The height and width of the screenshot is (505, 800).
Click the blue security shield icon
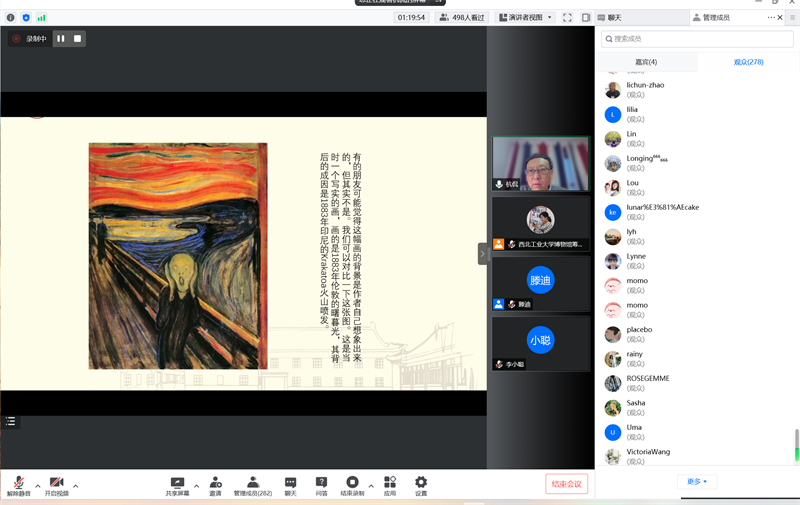point(26,17)
